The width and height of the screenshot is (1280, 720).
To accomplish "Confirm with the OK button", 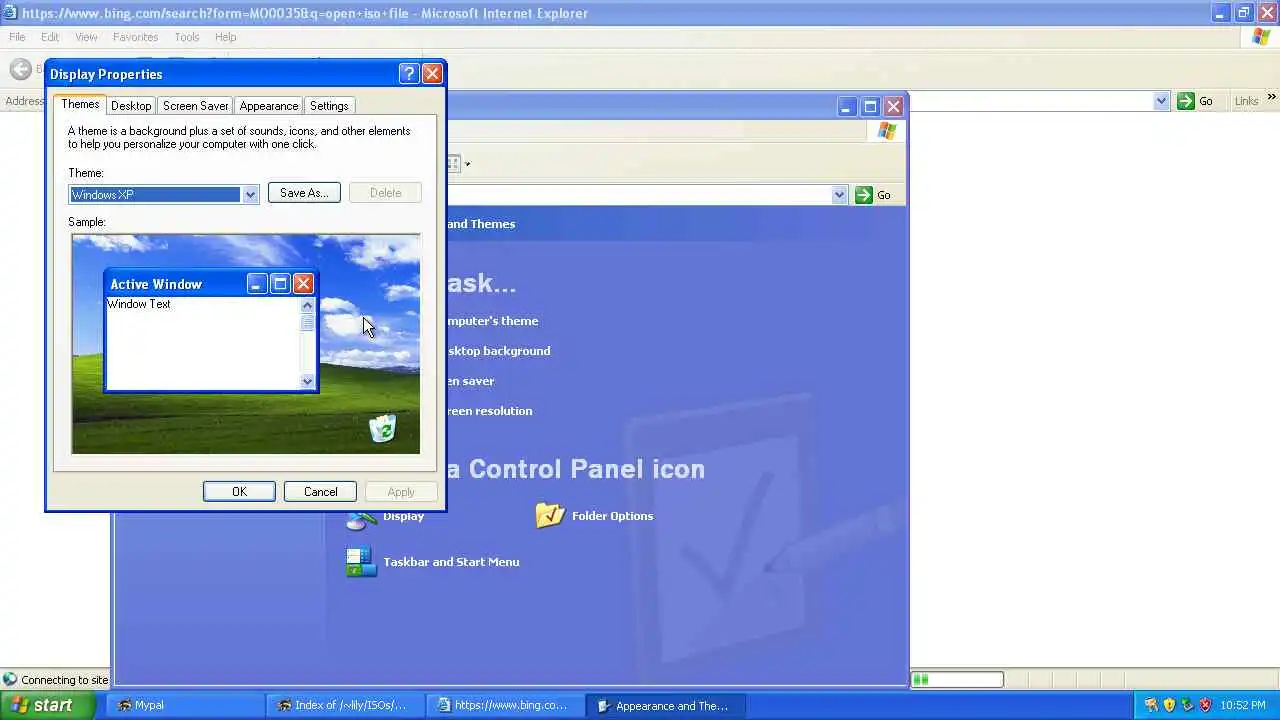I will (x=239, y=492).
